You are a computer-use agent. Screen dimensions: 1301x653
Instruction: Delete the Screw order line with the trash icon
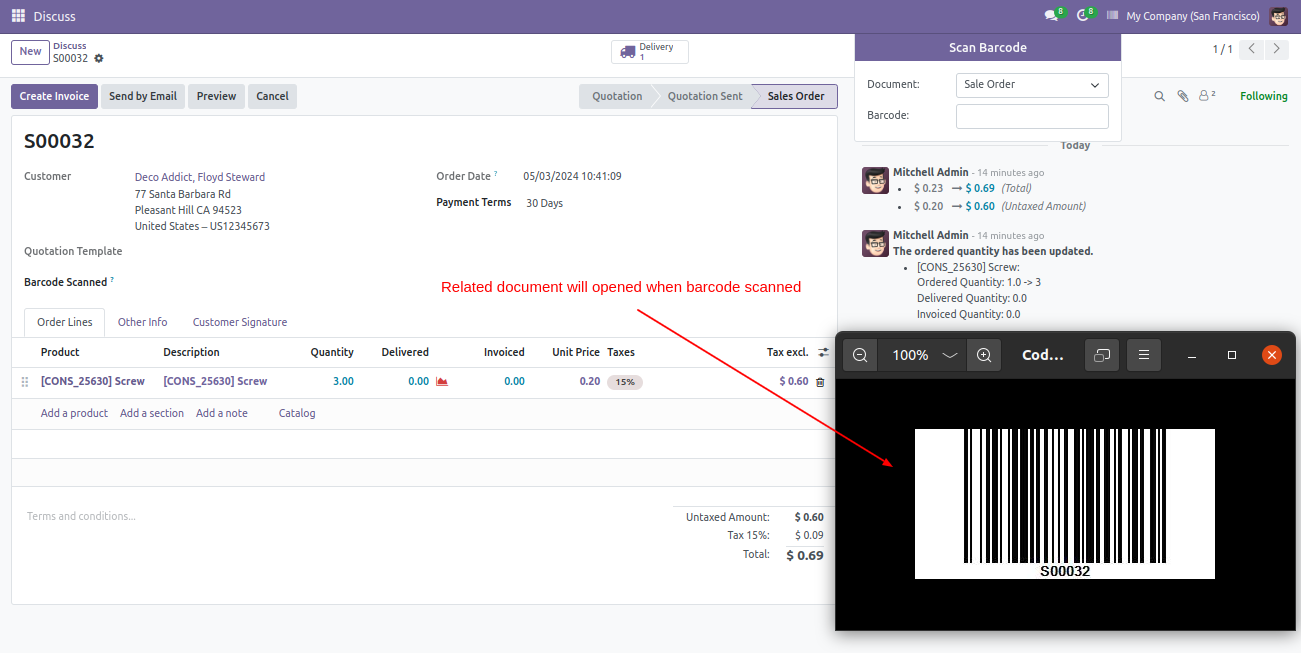[820, 382]
